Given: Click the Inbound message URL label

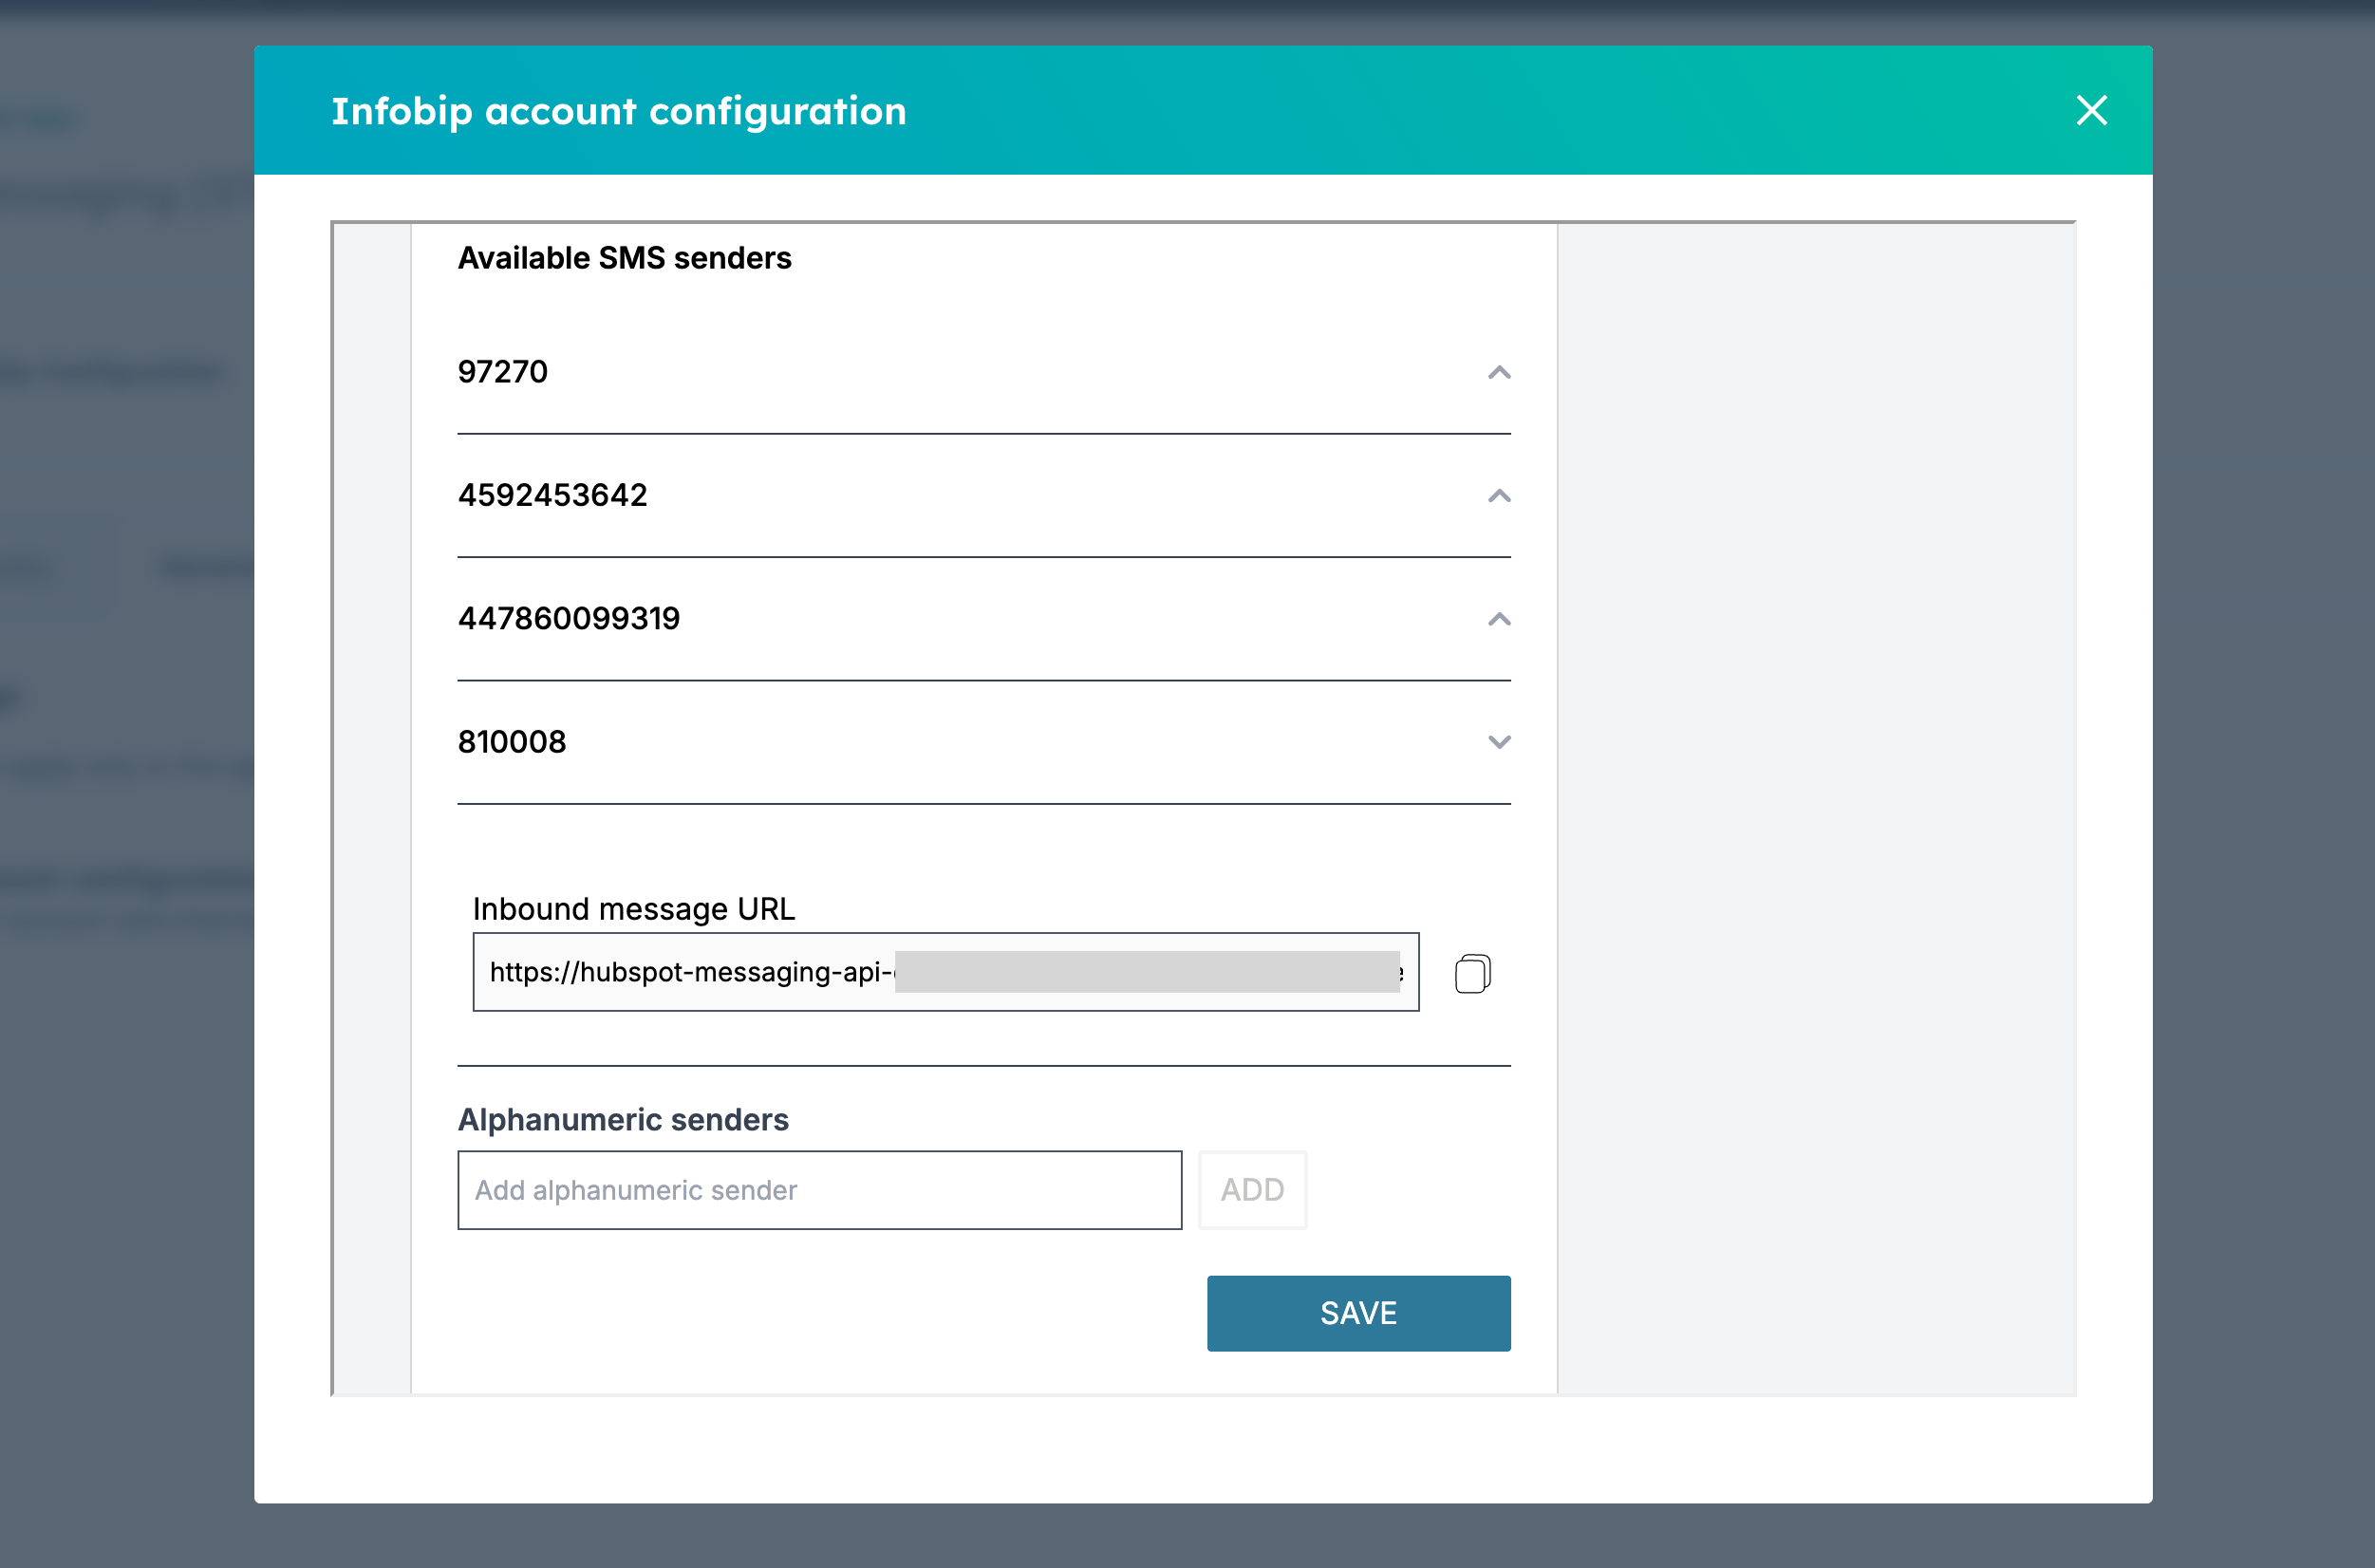Looking at the screenshot, I should [634, 909].
